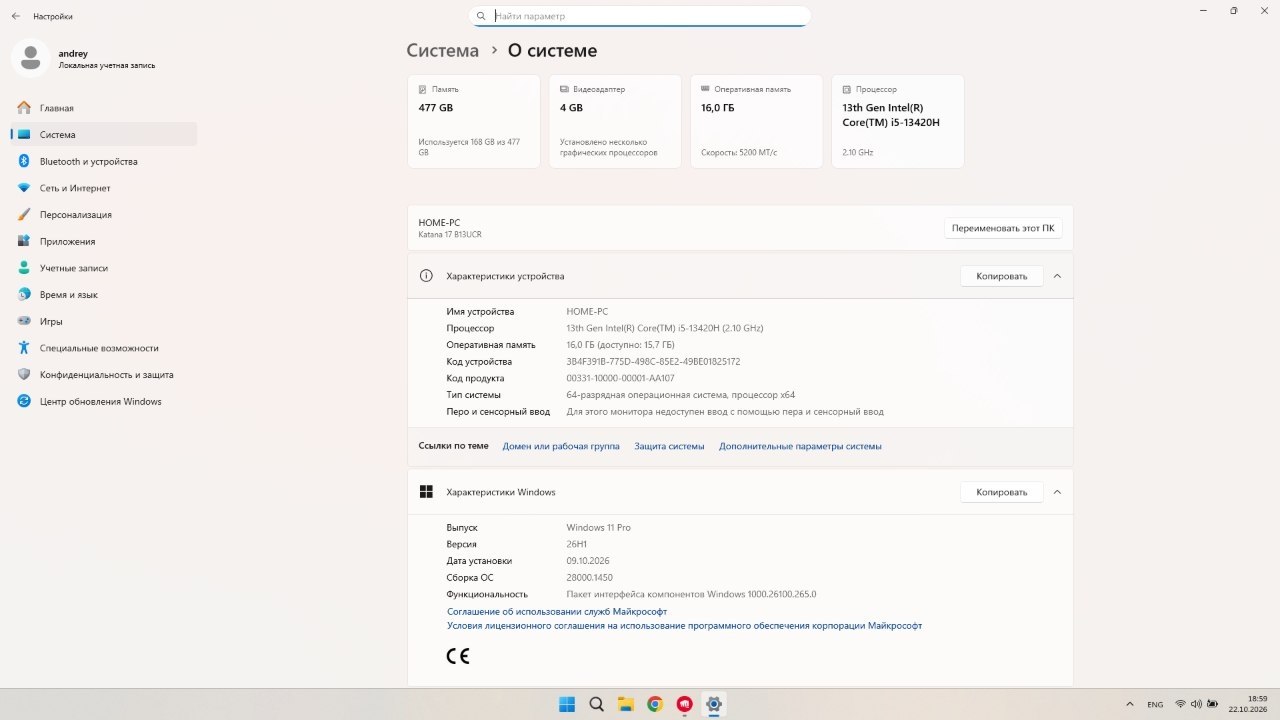Open taskbar Search magnifier

pos(596,704)
